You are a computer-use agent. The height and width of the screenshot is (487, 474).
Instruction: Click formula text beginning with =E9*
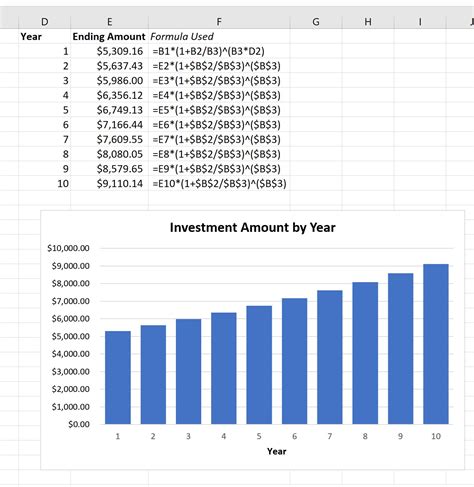[x=216, y=168]
